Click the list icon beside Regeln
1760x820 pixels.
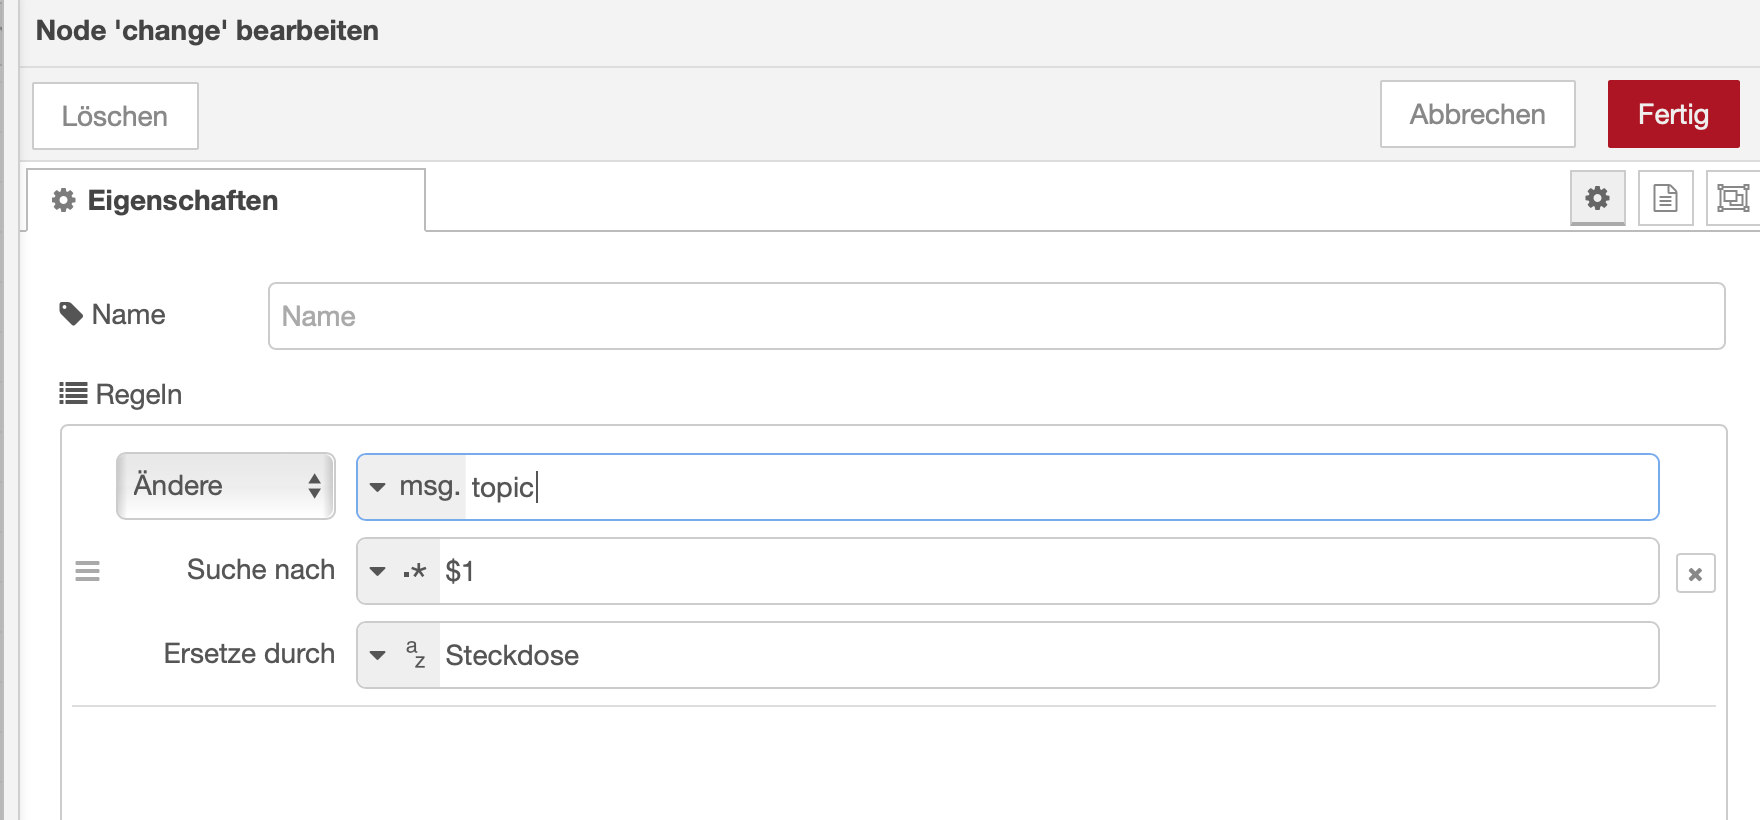[73, 394]
